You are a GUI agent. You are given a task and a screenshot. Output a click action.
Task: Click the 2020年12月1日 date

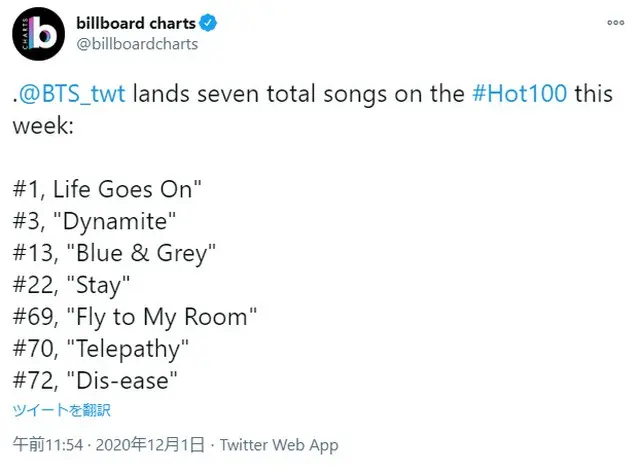click(150, 444)
